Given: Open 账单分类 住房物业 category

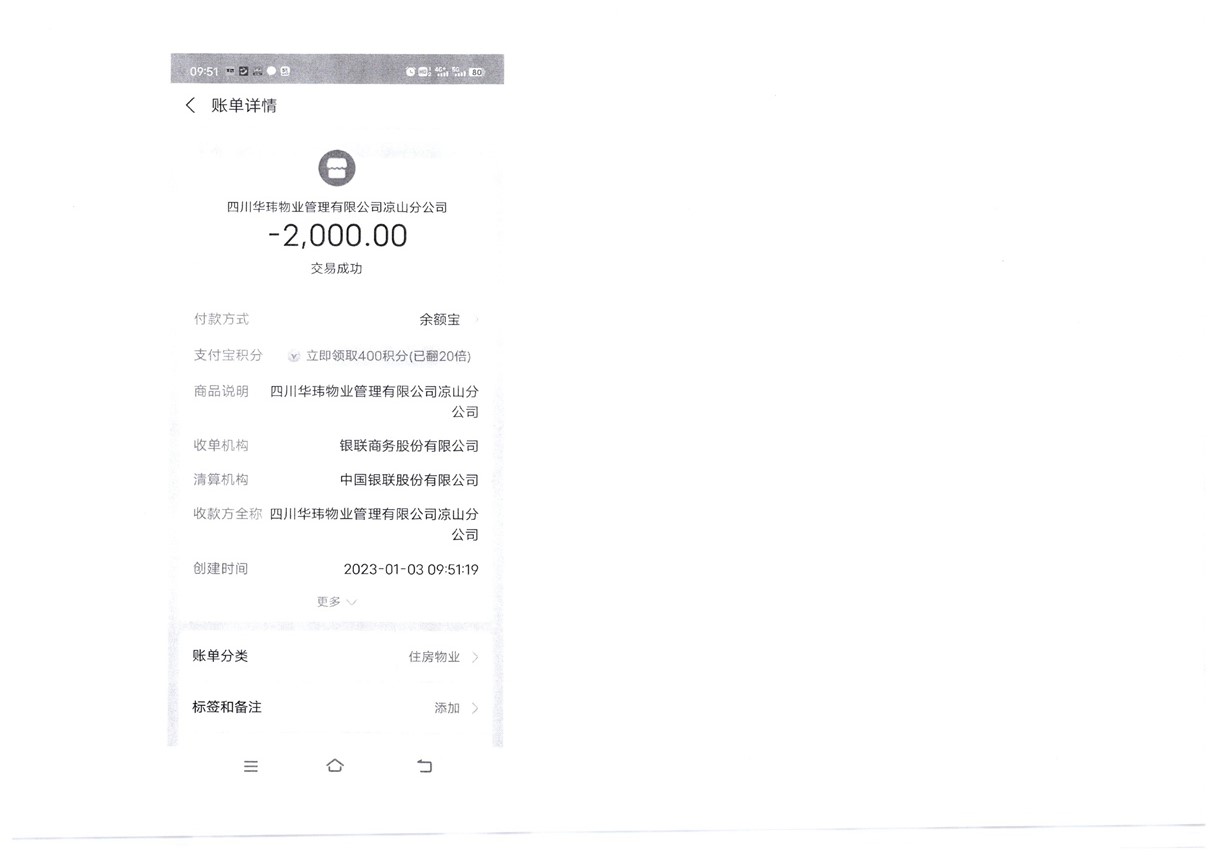Looking at the screenshot, I should tap(336, 657).
